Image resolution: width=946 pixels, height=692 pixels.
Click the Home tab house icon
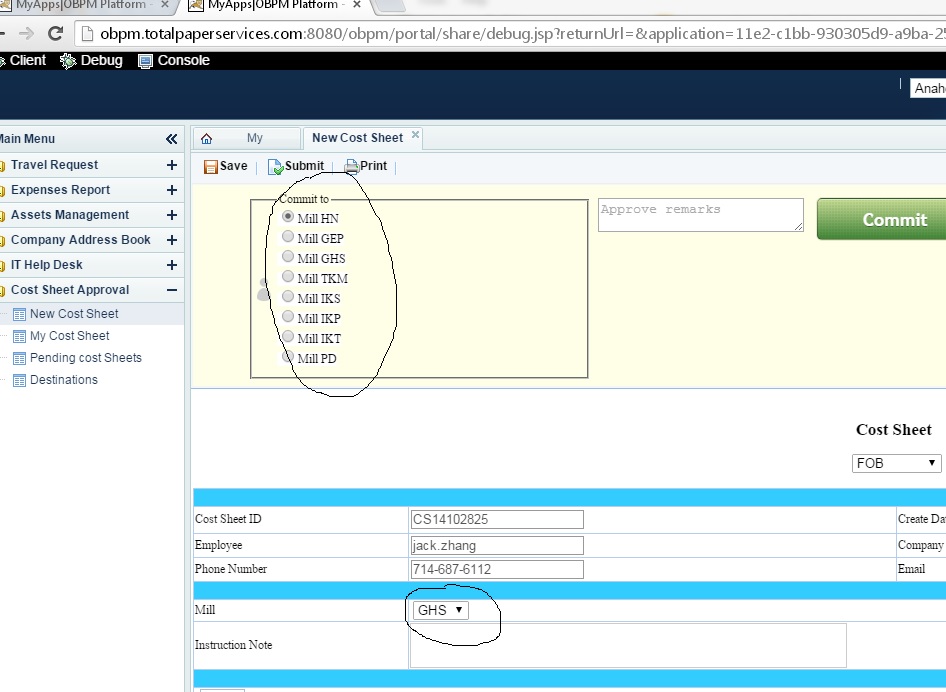(x=206, y=139)
